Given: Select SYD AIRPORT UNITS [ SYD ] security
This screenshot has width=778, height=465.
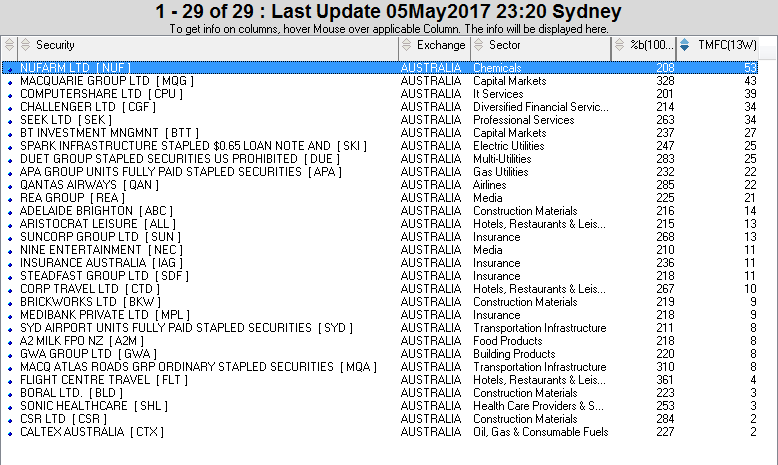Looking at the screenshot, I should click(x=187, y=328).
